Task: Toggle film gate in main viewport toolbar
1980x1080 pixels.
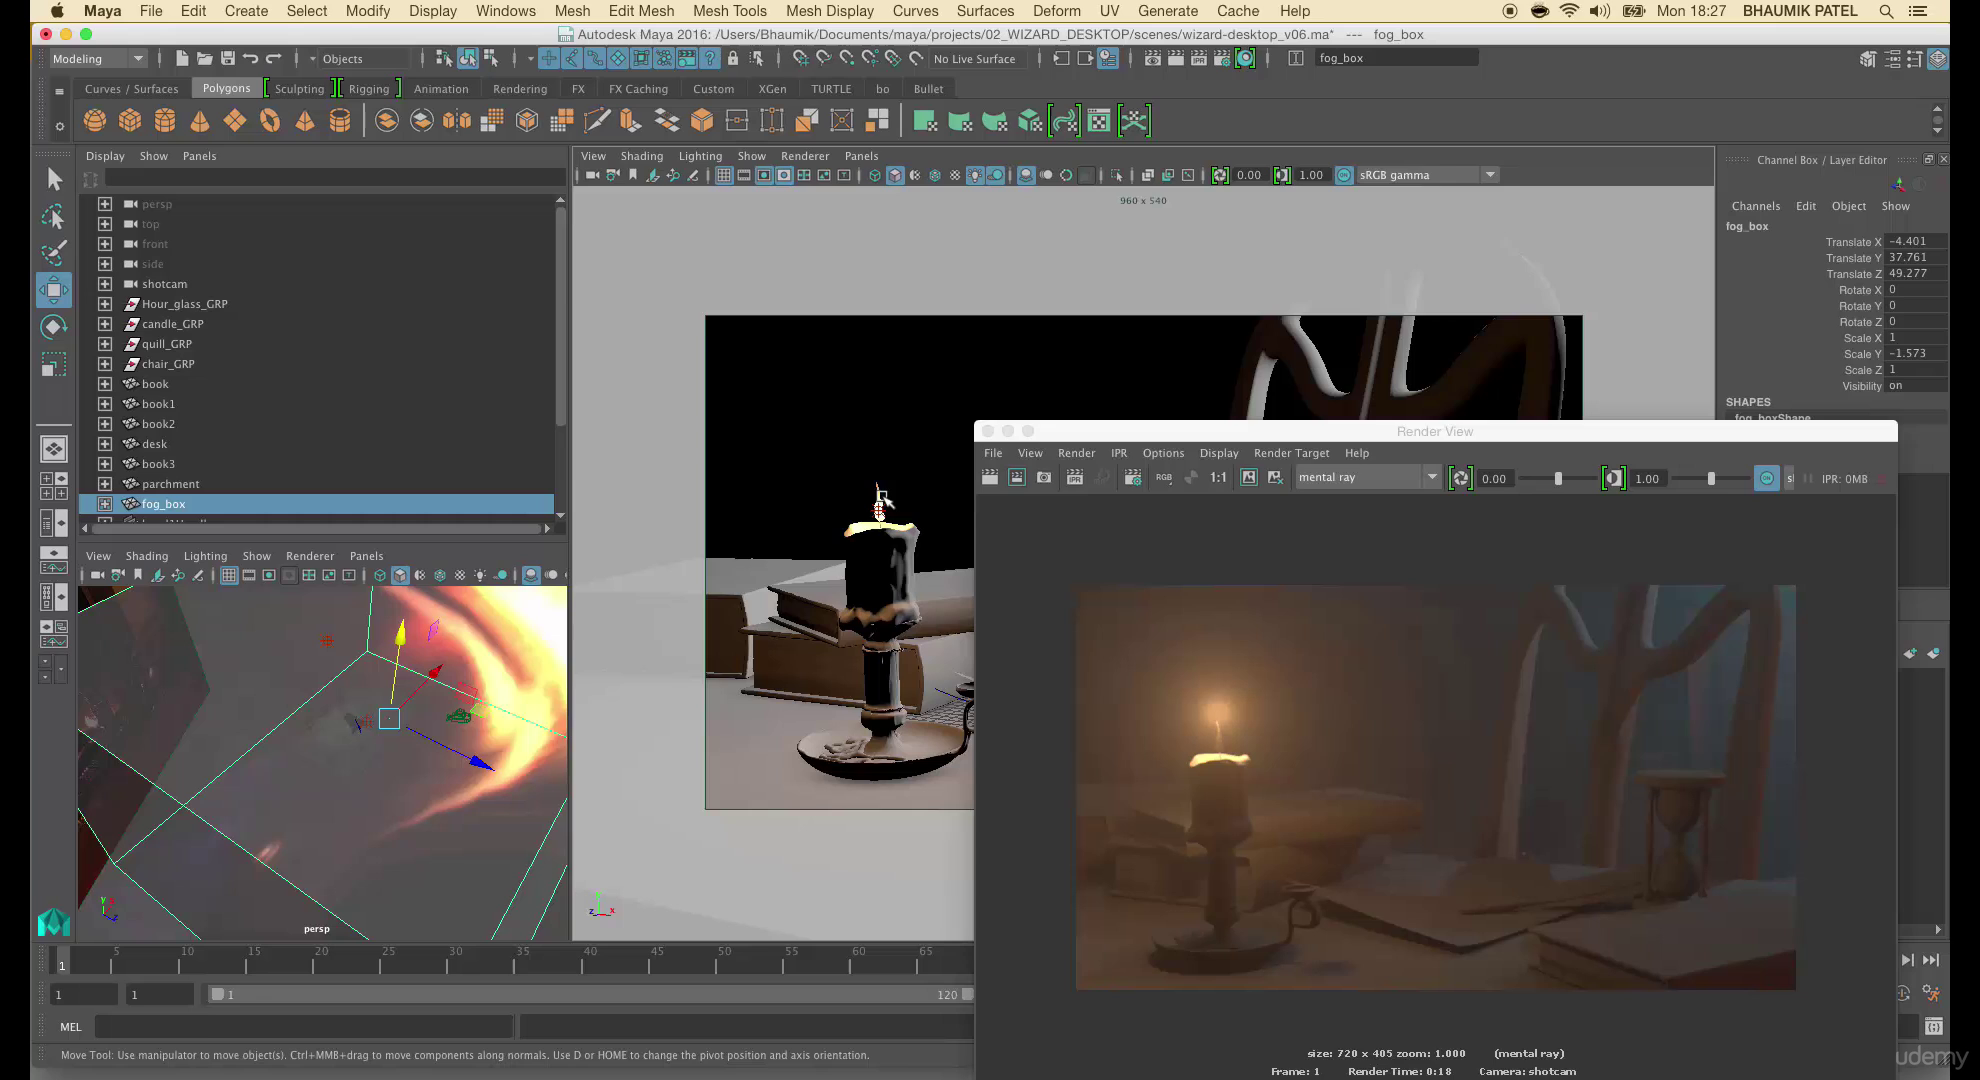Action: point(744,175)
